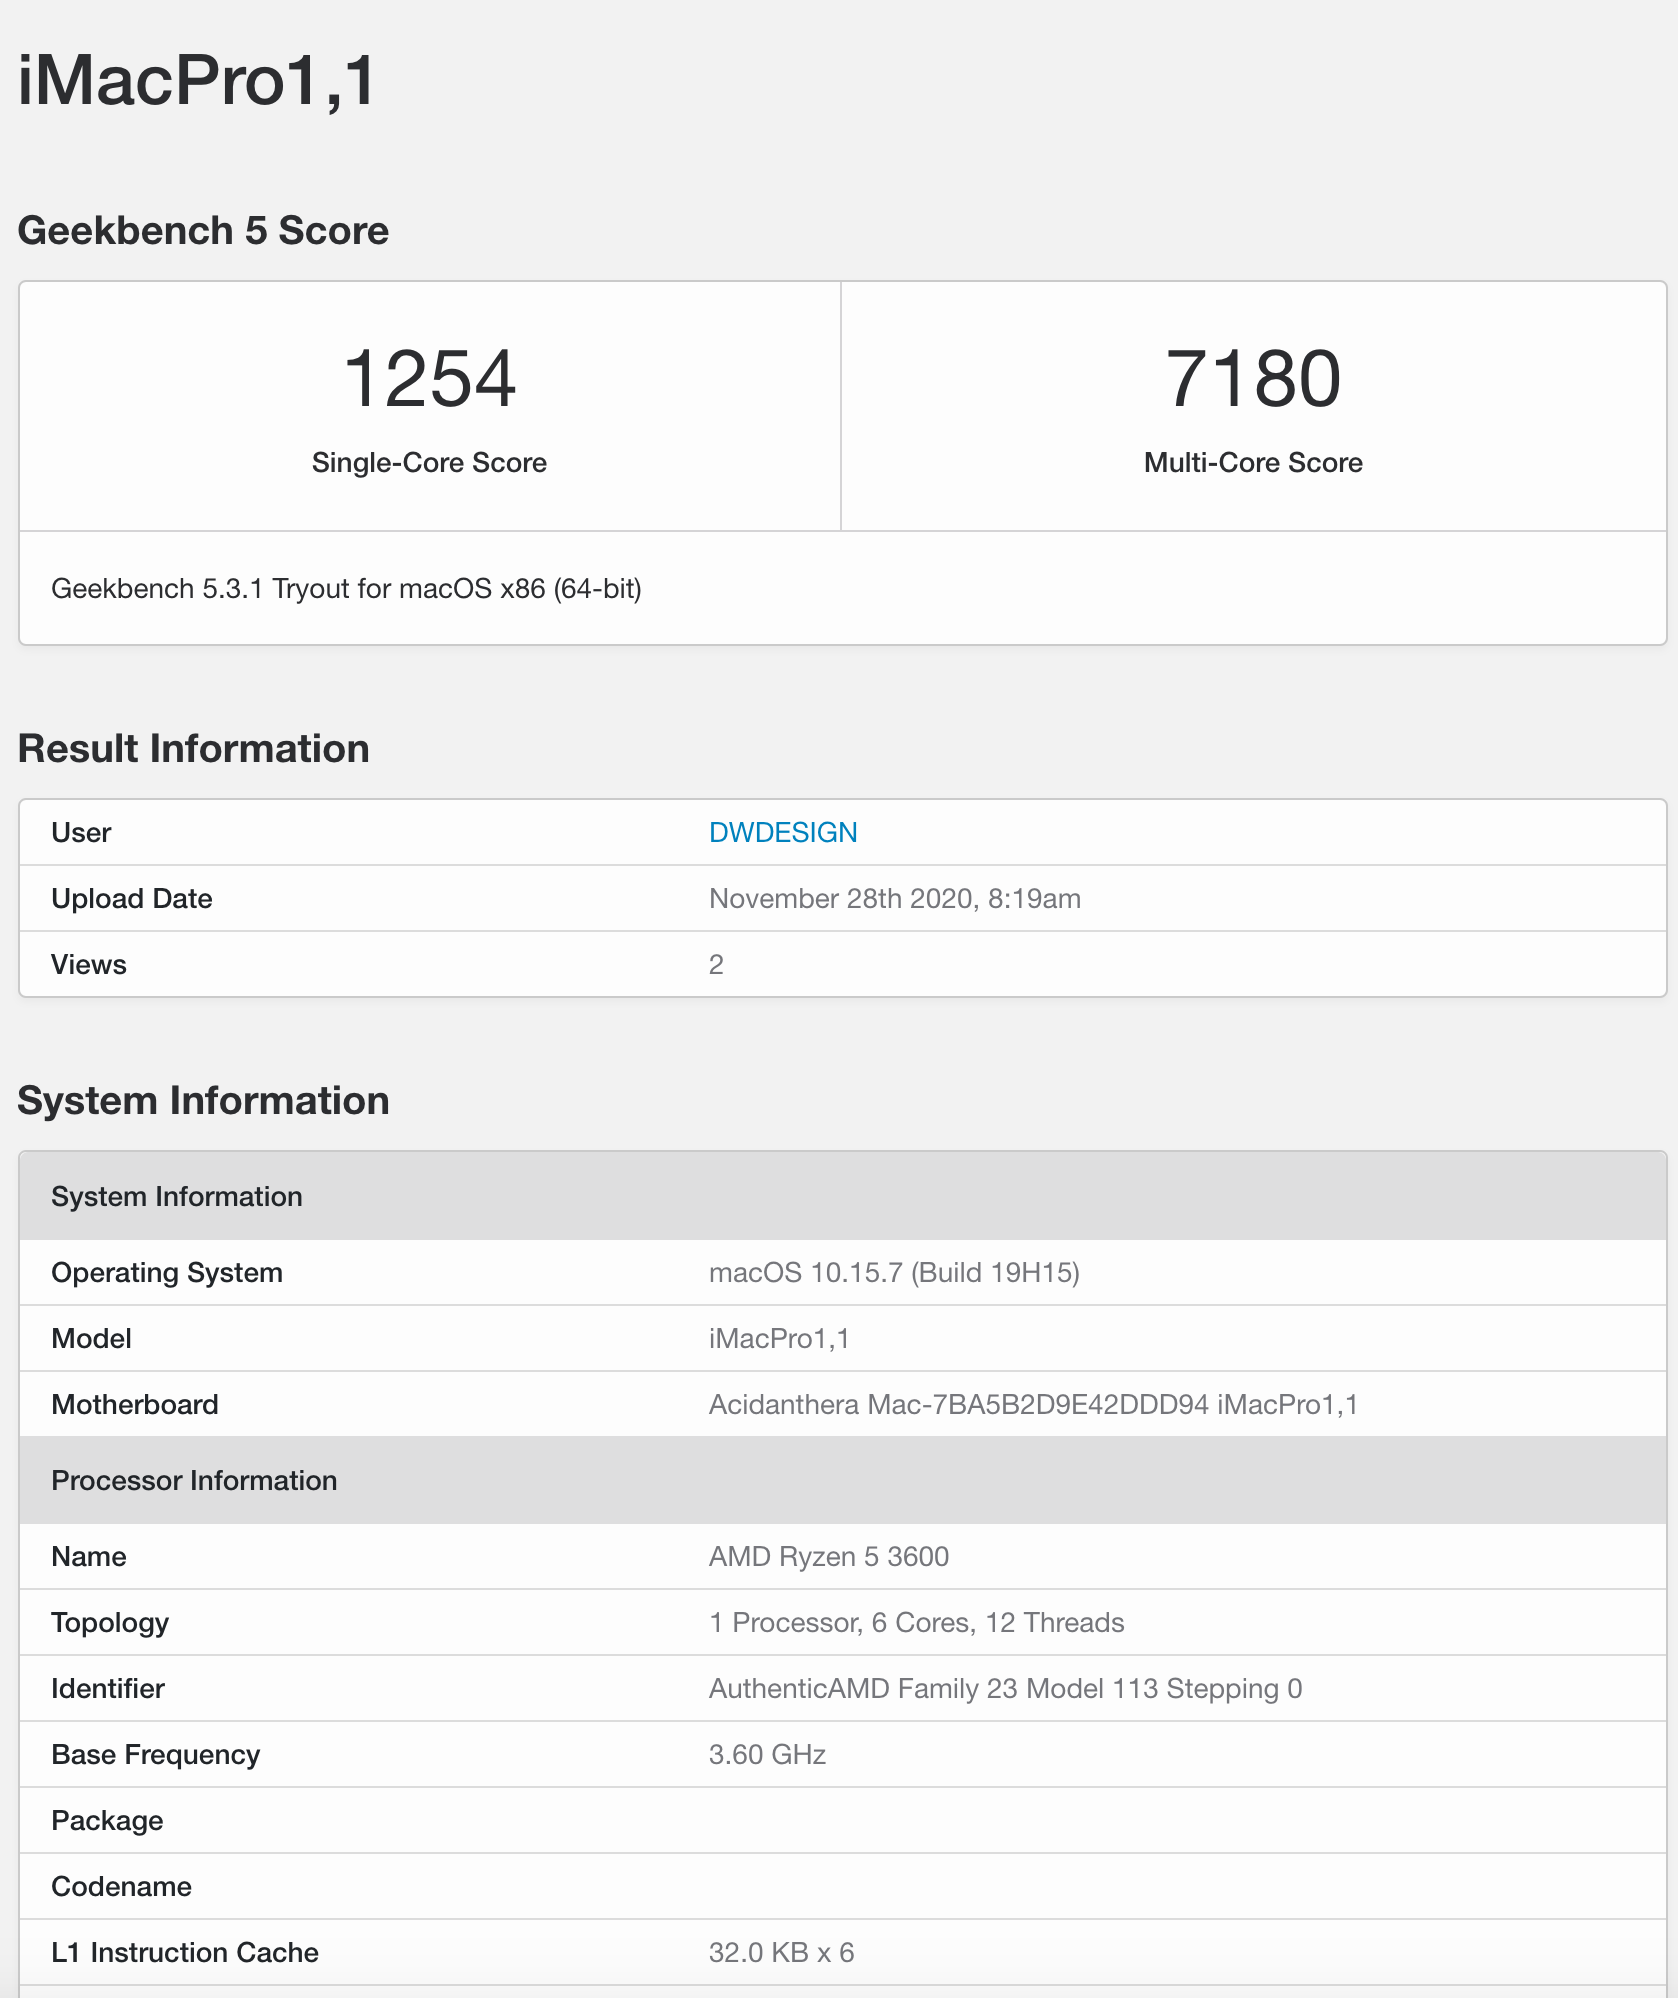1678x1998 pixels.
Task: Click the Geekbench 5.3.1 Tryout version text
Action: (x=346, y=588)
